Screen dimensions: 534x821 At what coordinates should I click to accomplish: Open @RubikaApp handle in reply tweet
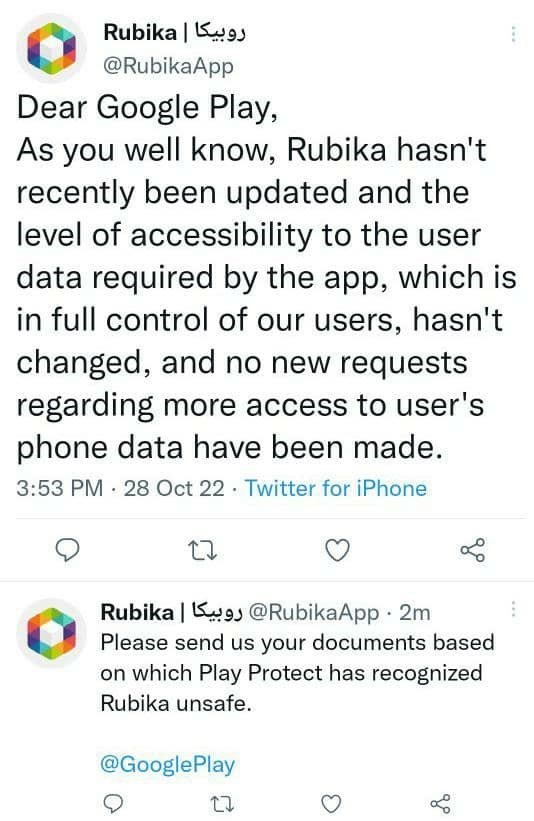point(313,612)
